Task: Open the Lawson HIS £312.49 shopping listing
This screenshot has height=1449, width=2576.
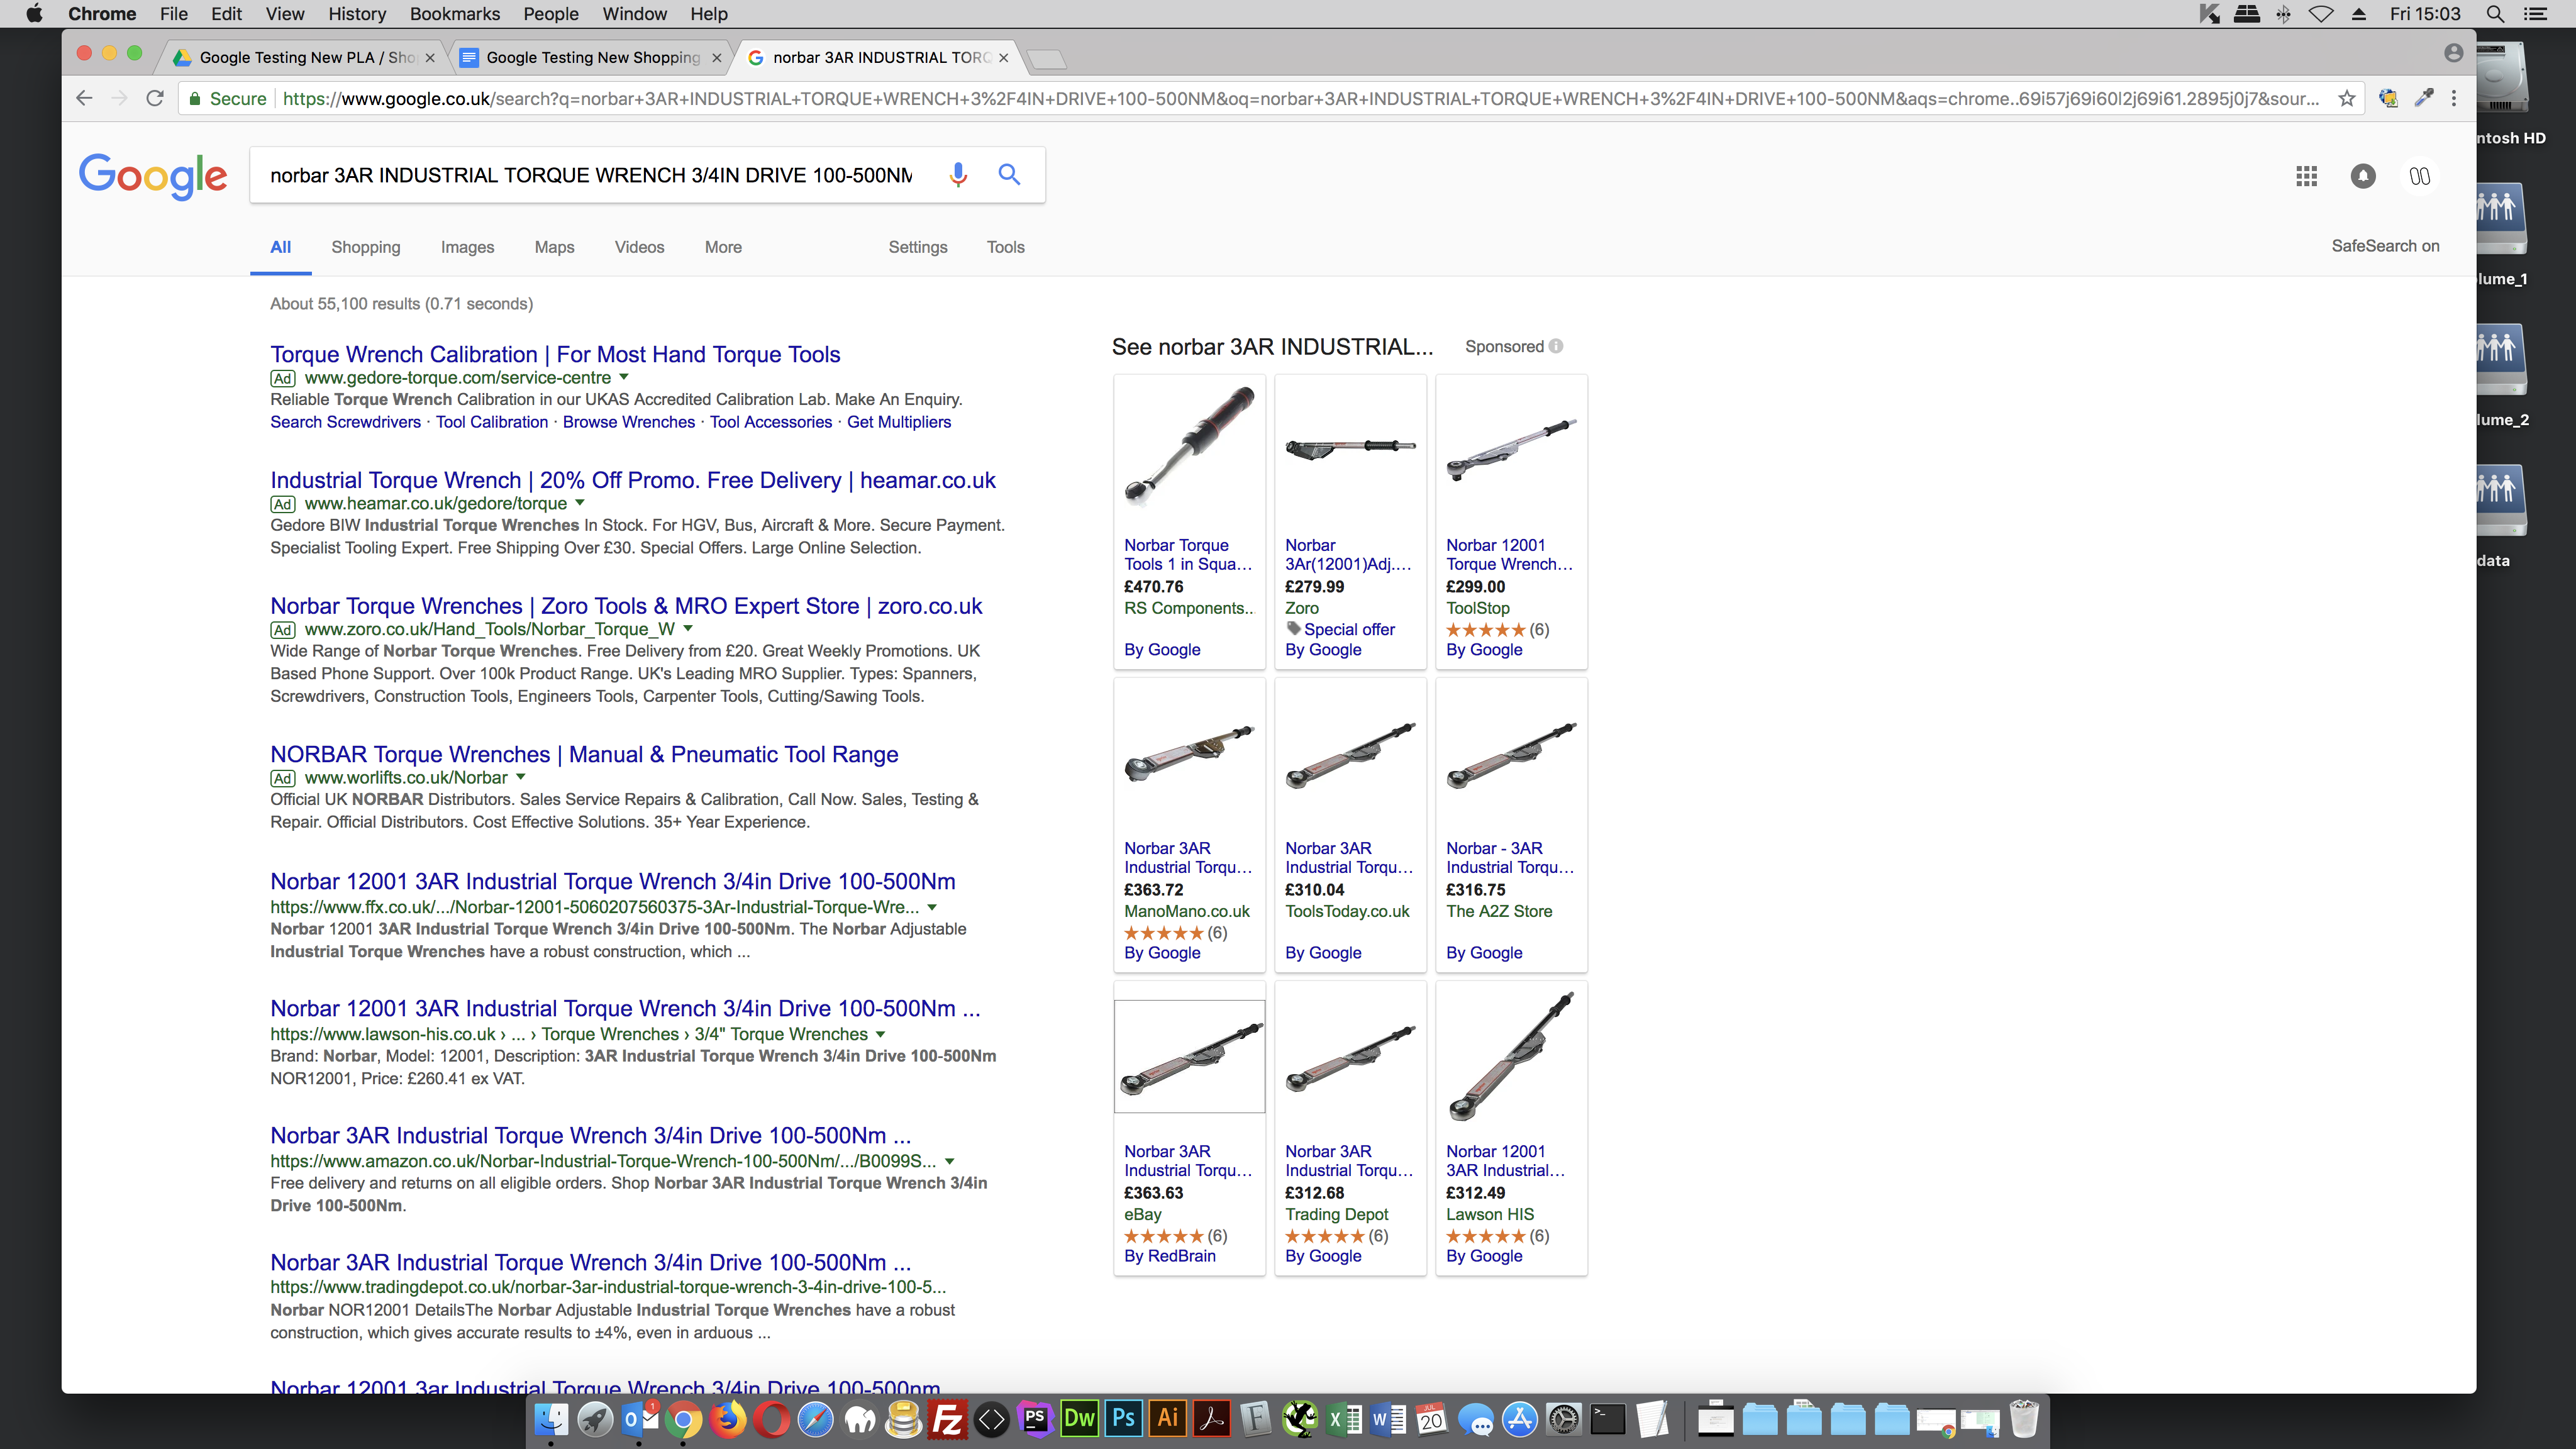Action: point(1511,1128)
